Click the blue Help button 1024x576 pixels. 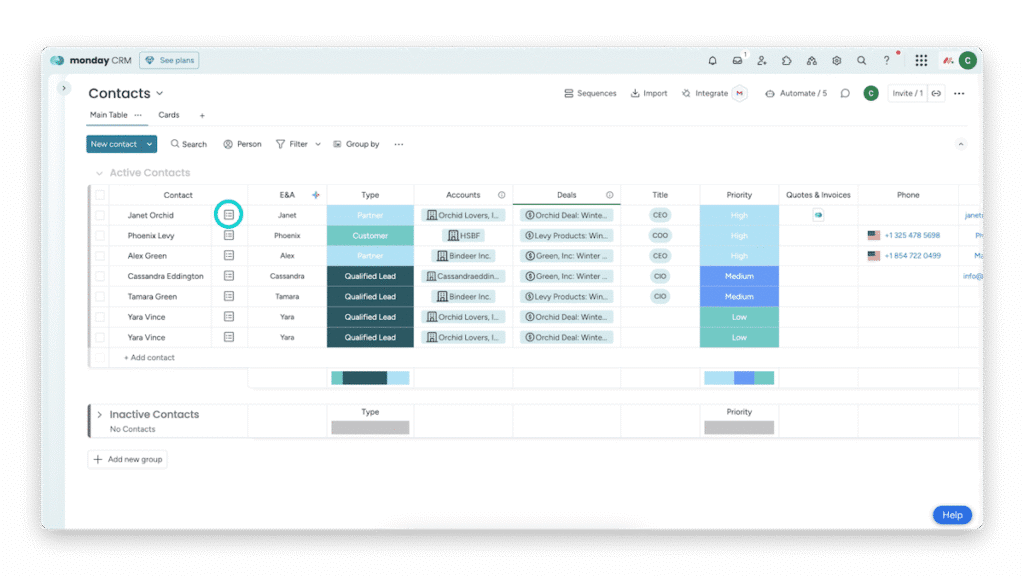952,515
